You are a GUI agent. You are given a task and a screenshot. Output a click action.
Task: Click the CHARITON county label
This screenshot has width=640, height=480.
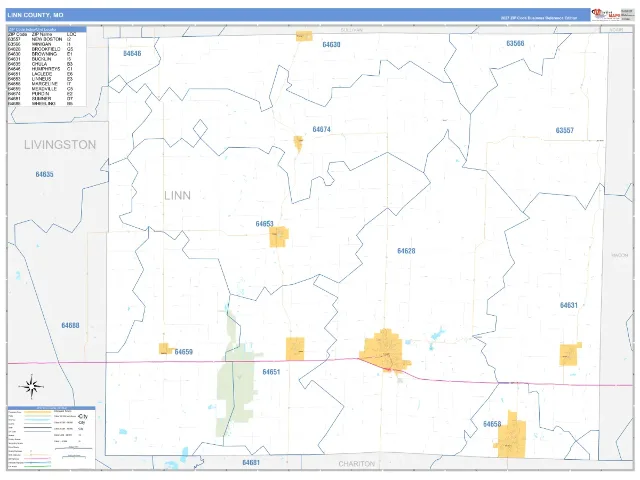coord(356,464)
